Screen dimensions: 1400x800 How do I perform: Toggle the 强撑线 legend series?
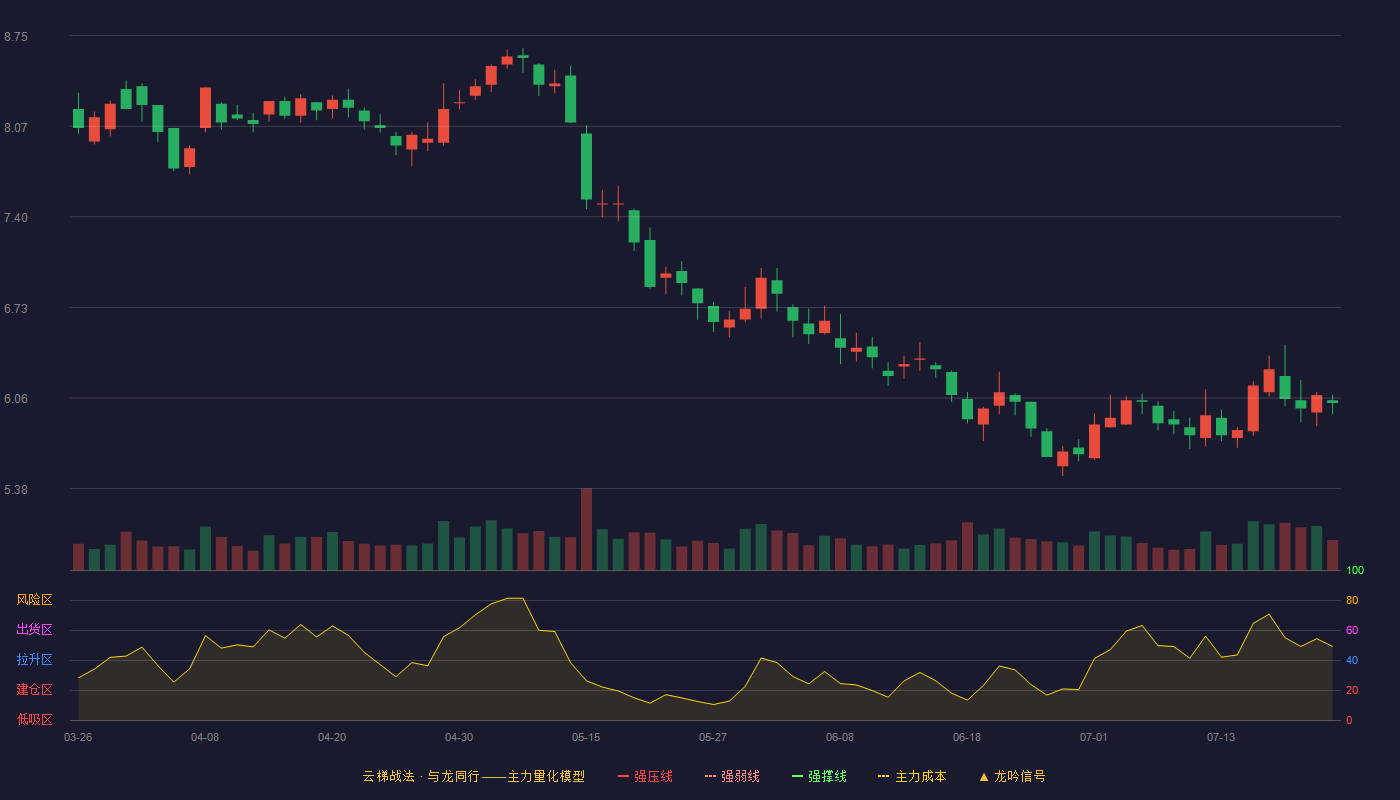pyautogui.click(x=819, y=776)
